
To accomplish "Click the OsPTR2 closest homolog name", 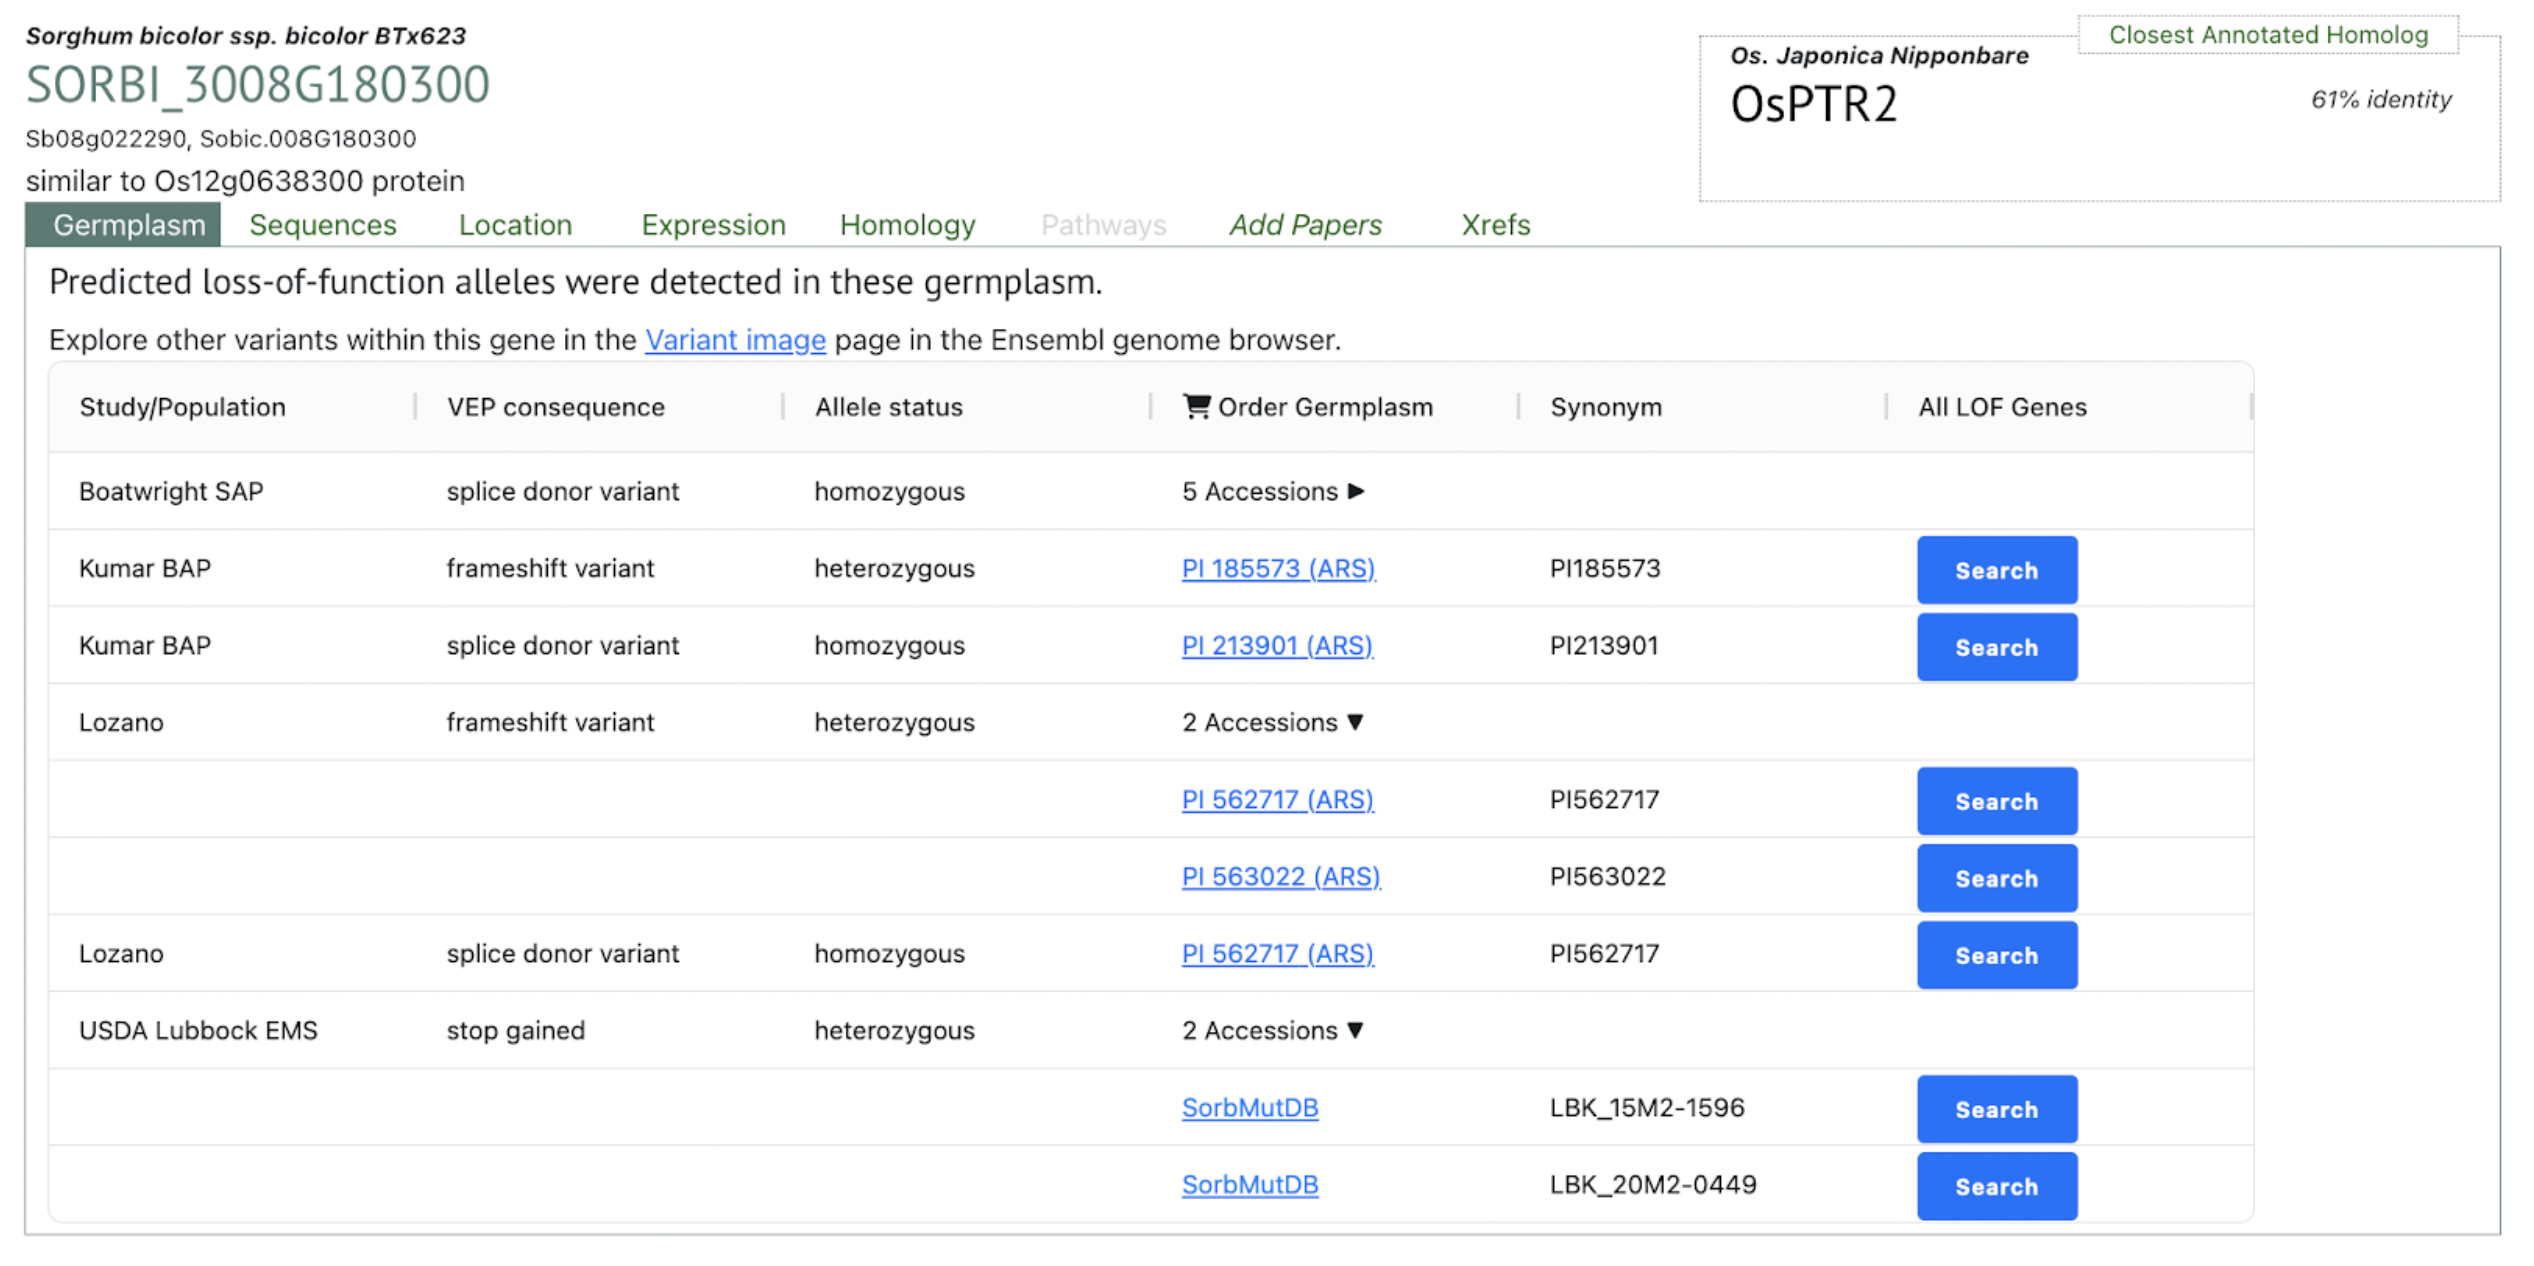I will pyautogui.click(x=1813, y=104).
